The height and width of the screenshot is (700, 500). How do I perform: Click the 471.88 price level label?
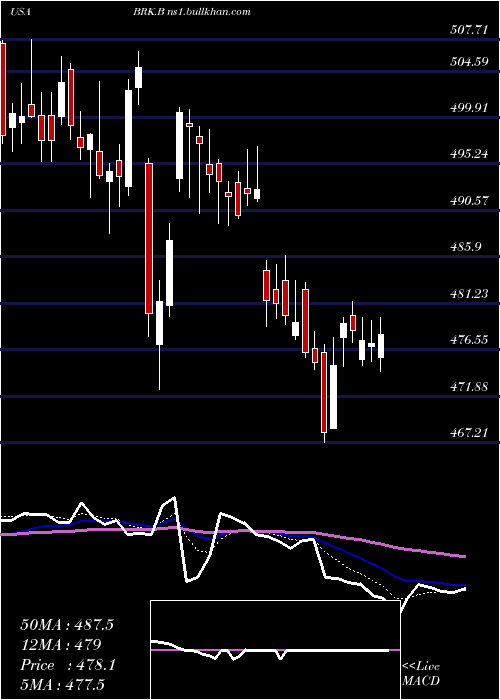[470, 386]
